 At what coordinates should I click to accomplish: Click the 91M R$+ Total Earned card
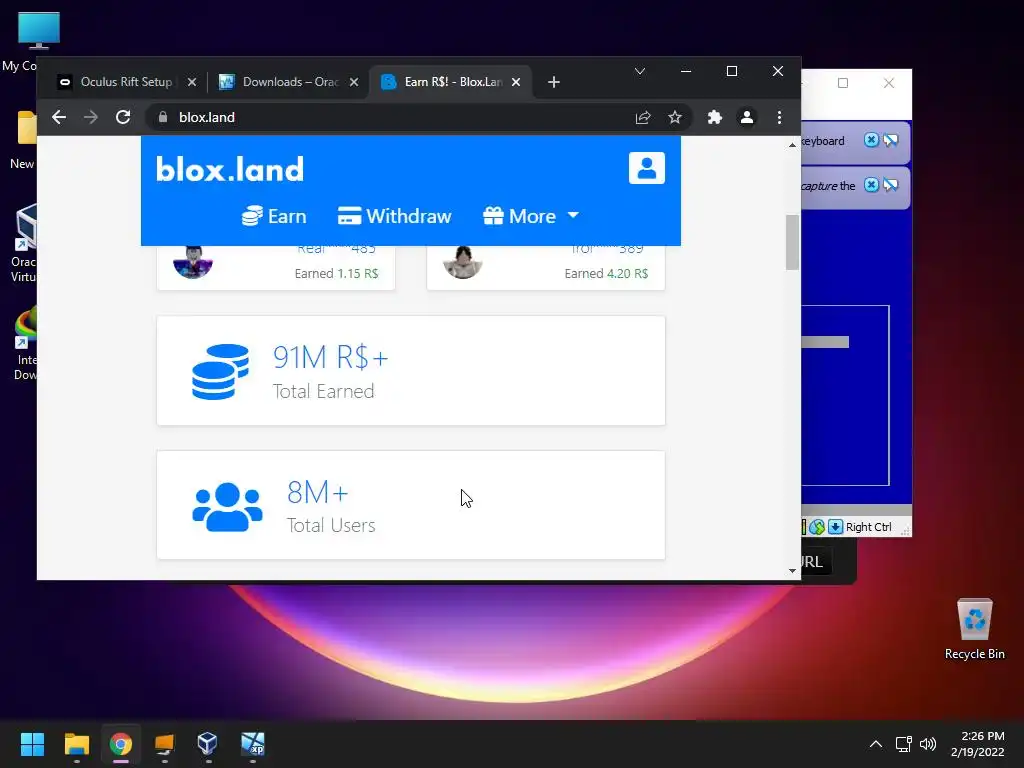411,370
